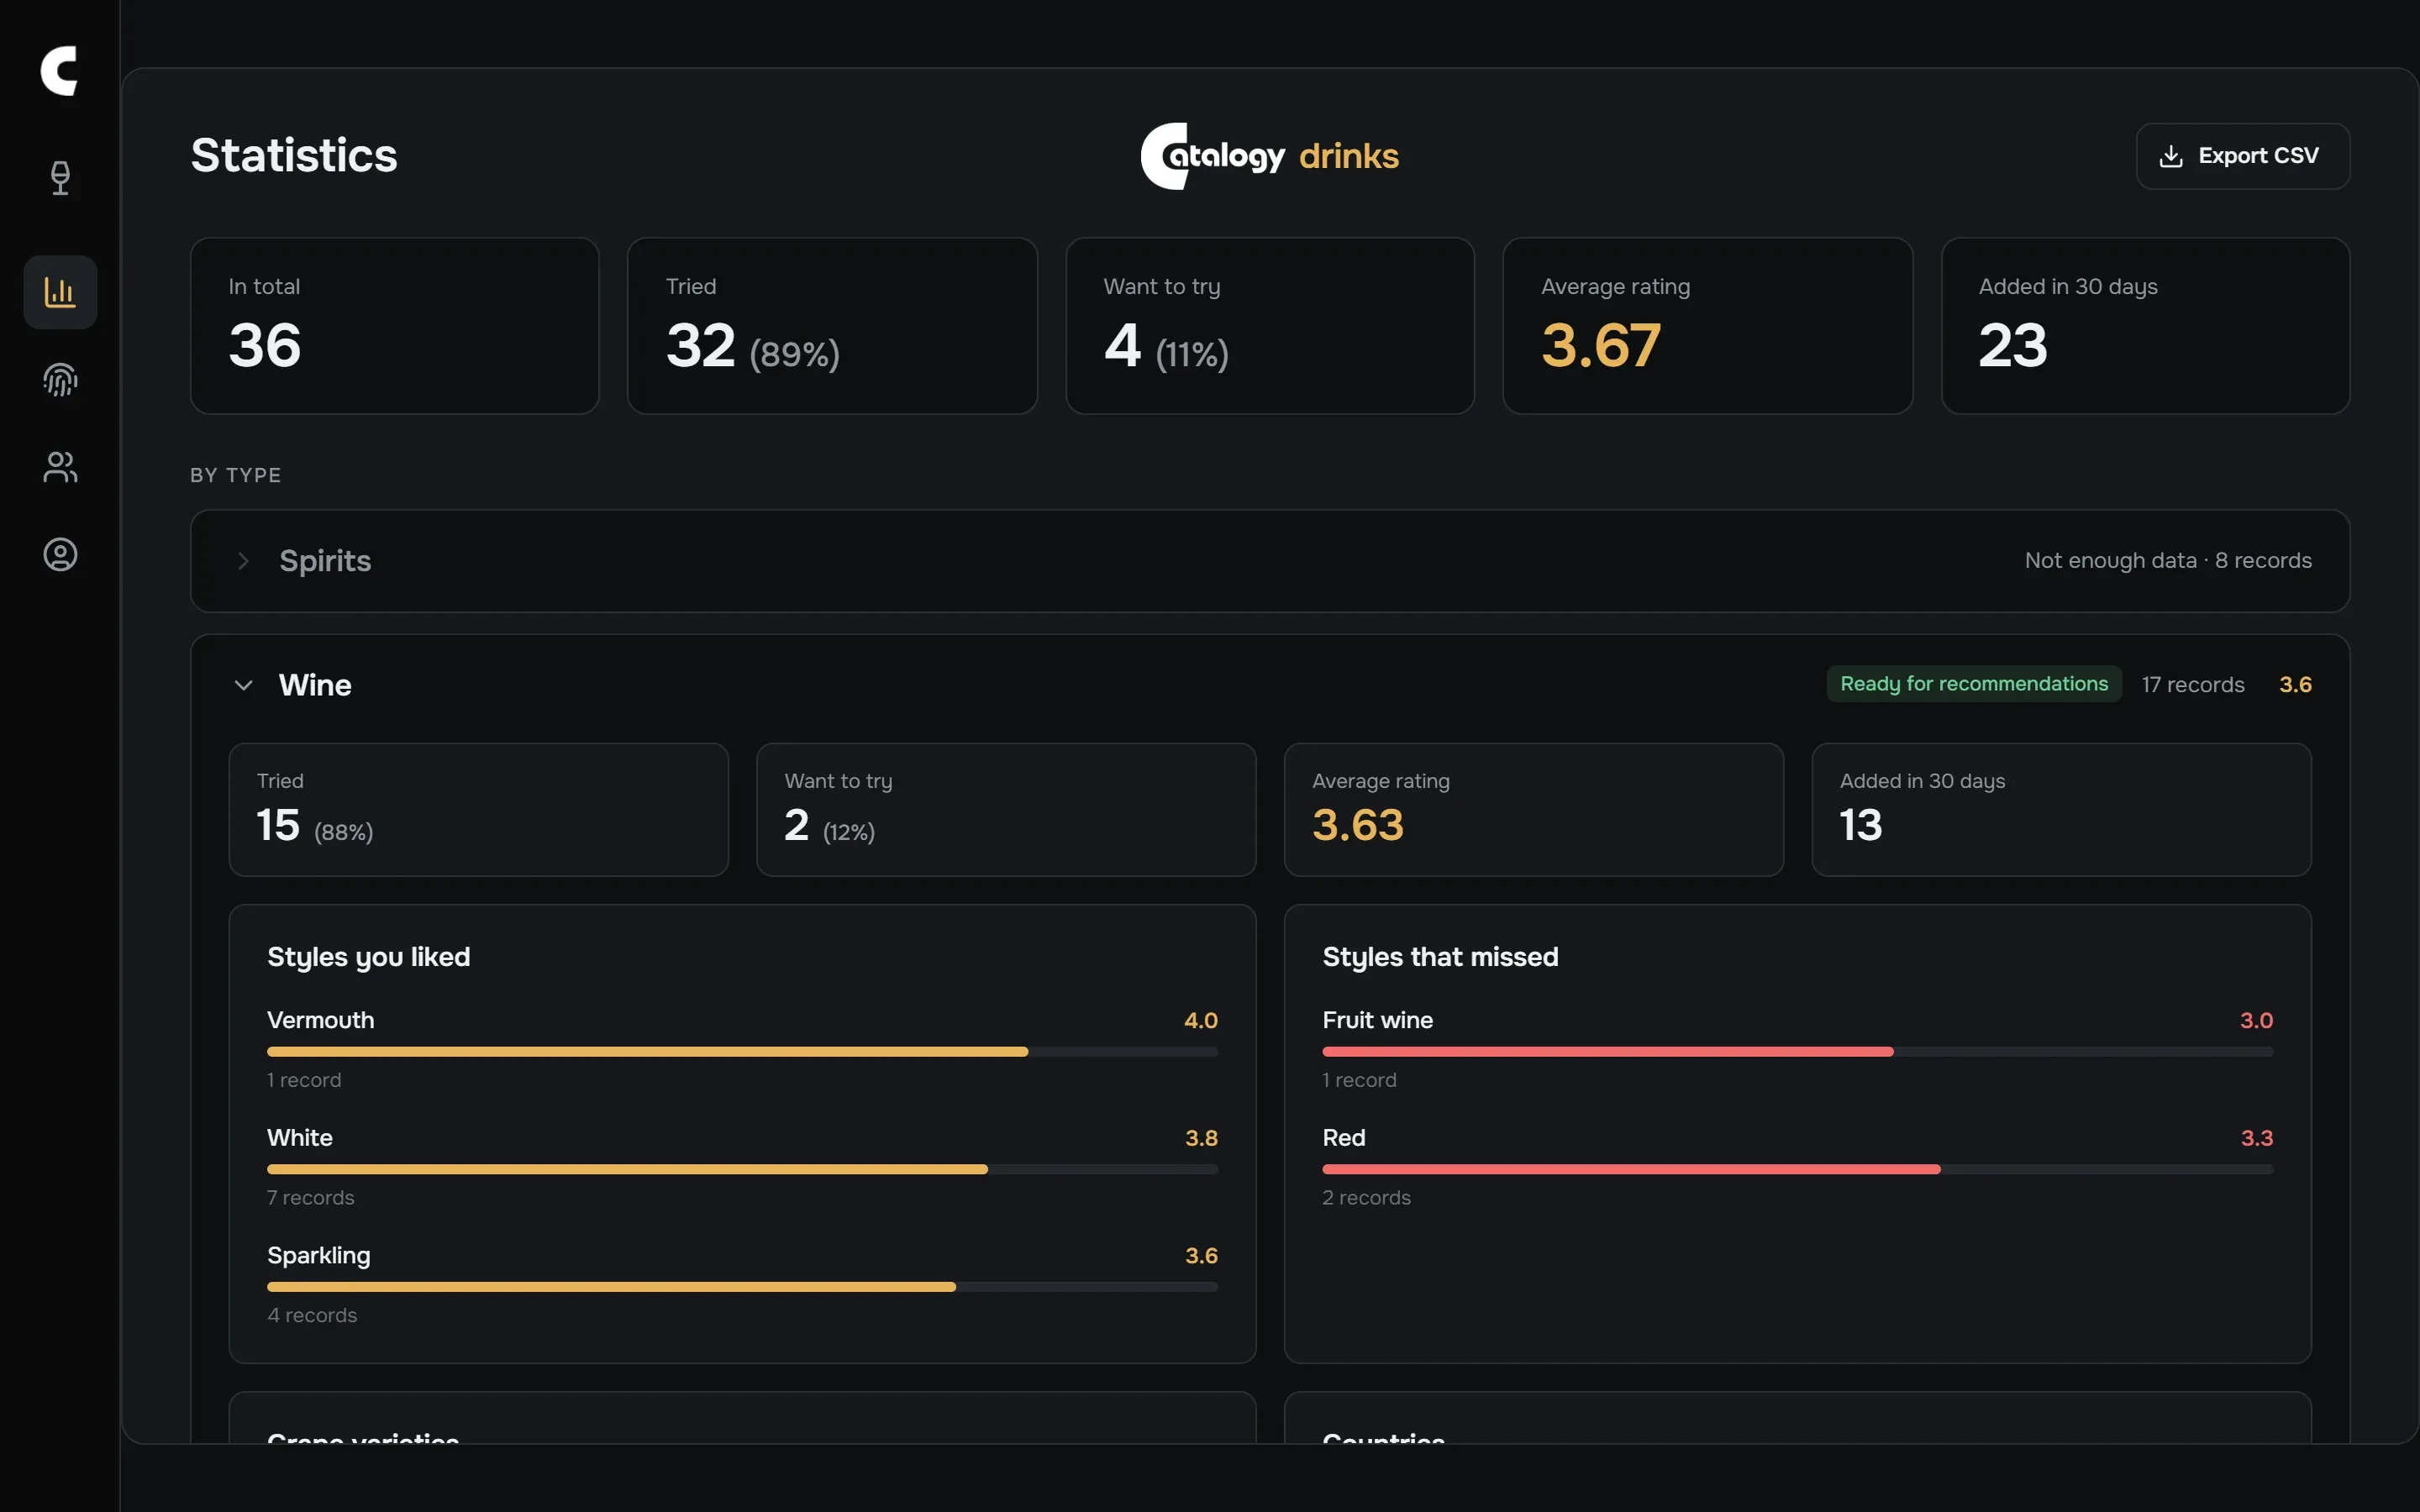Viewport: 2420px width, 1512px height.
Task: Click Wine Average rating 3.63 value
Action: 1358,826
